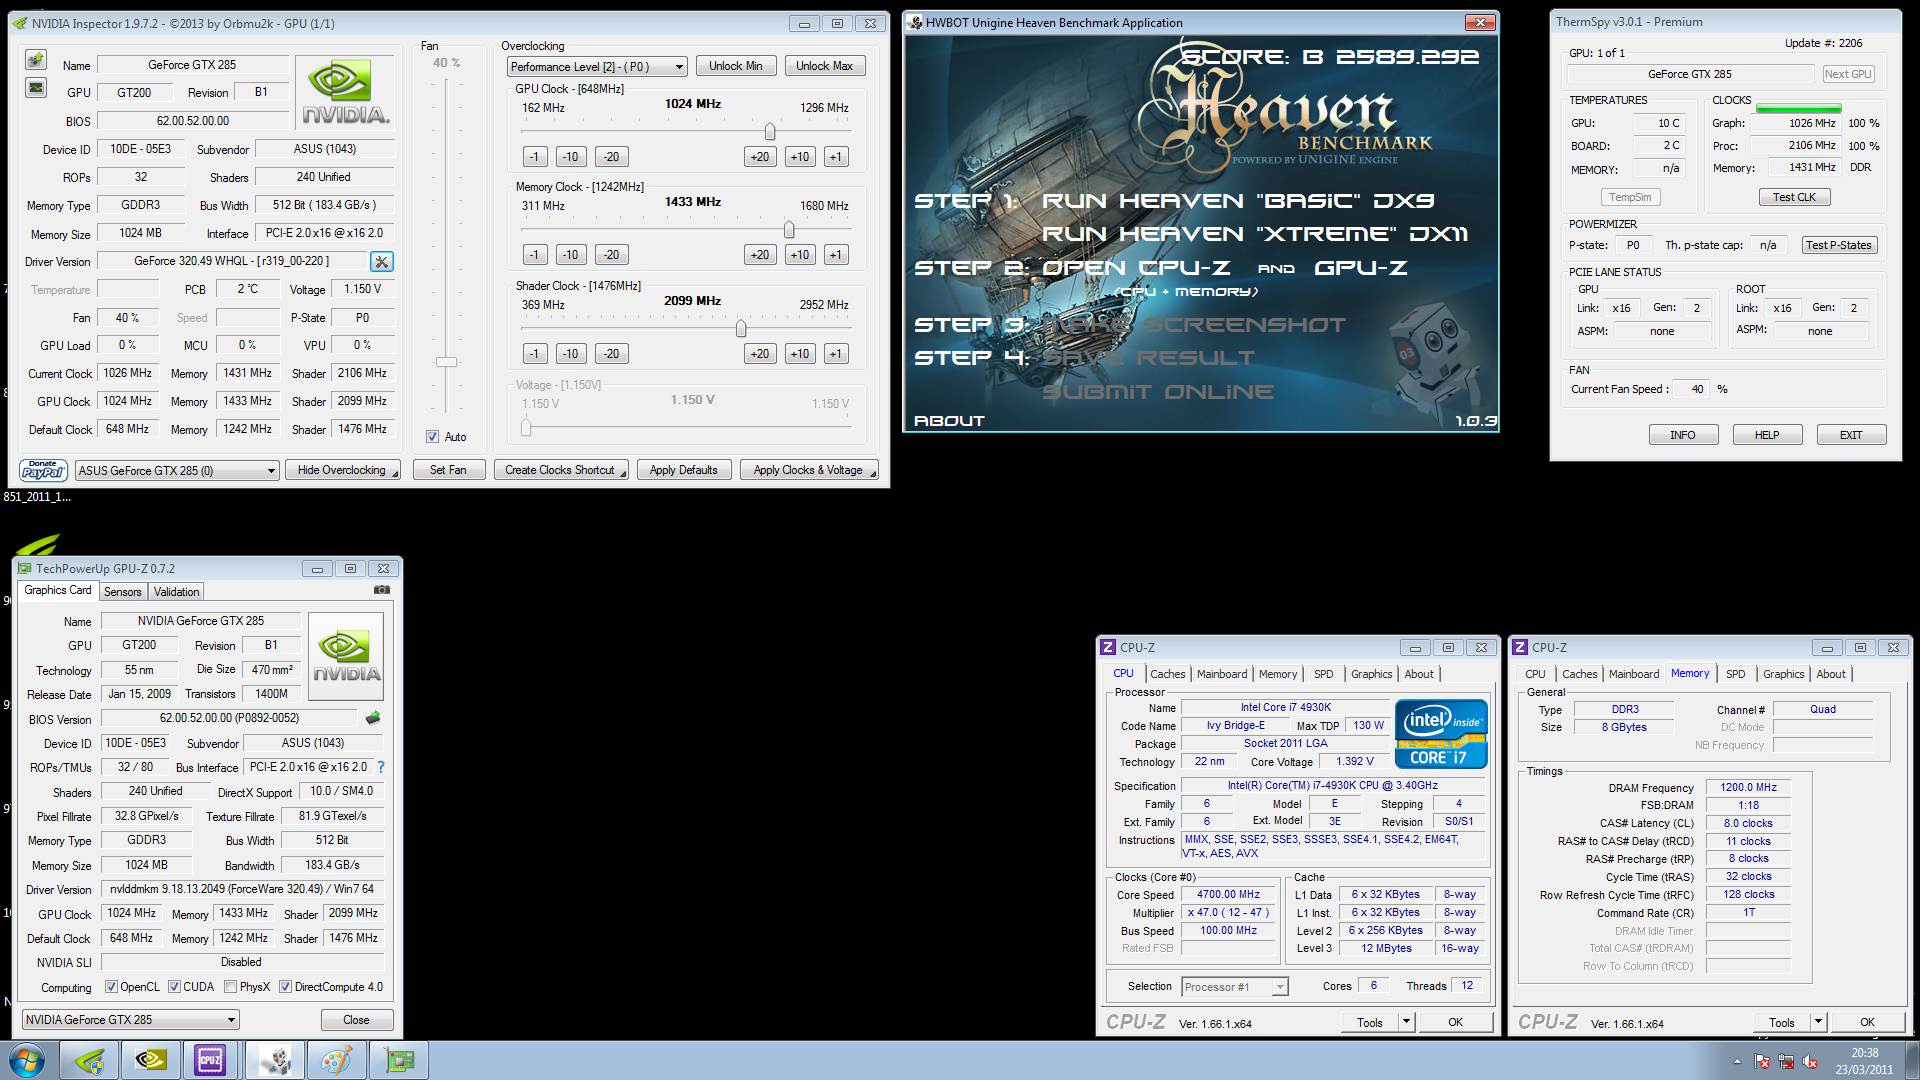The height and width of the screenshot is (1080, 1920).
Task: Click the Test CLK button in ThermSpy
Action: tap(1794, 197)
